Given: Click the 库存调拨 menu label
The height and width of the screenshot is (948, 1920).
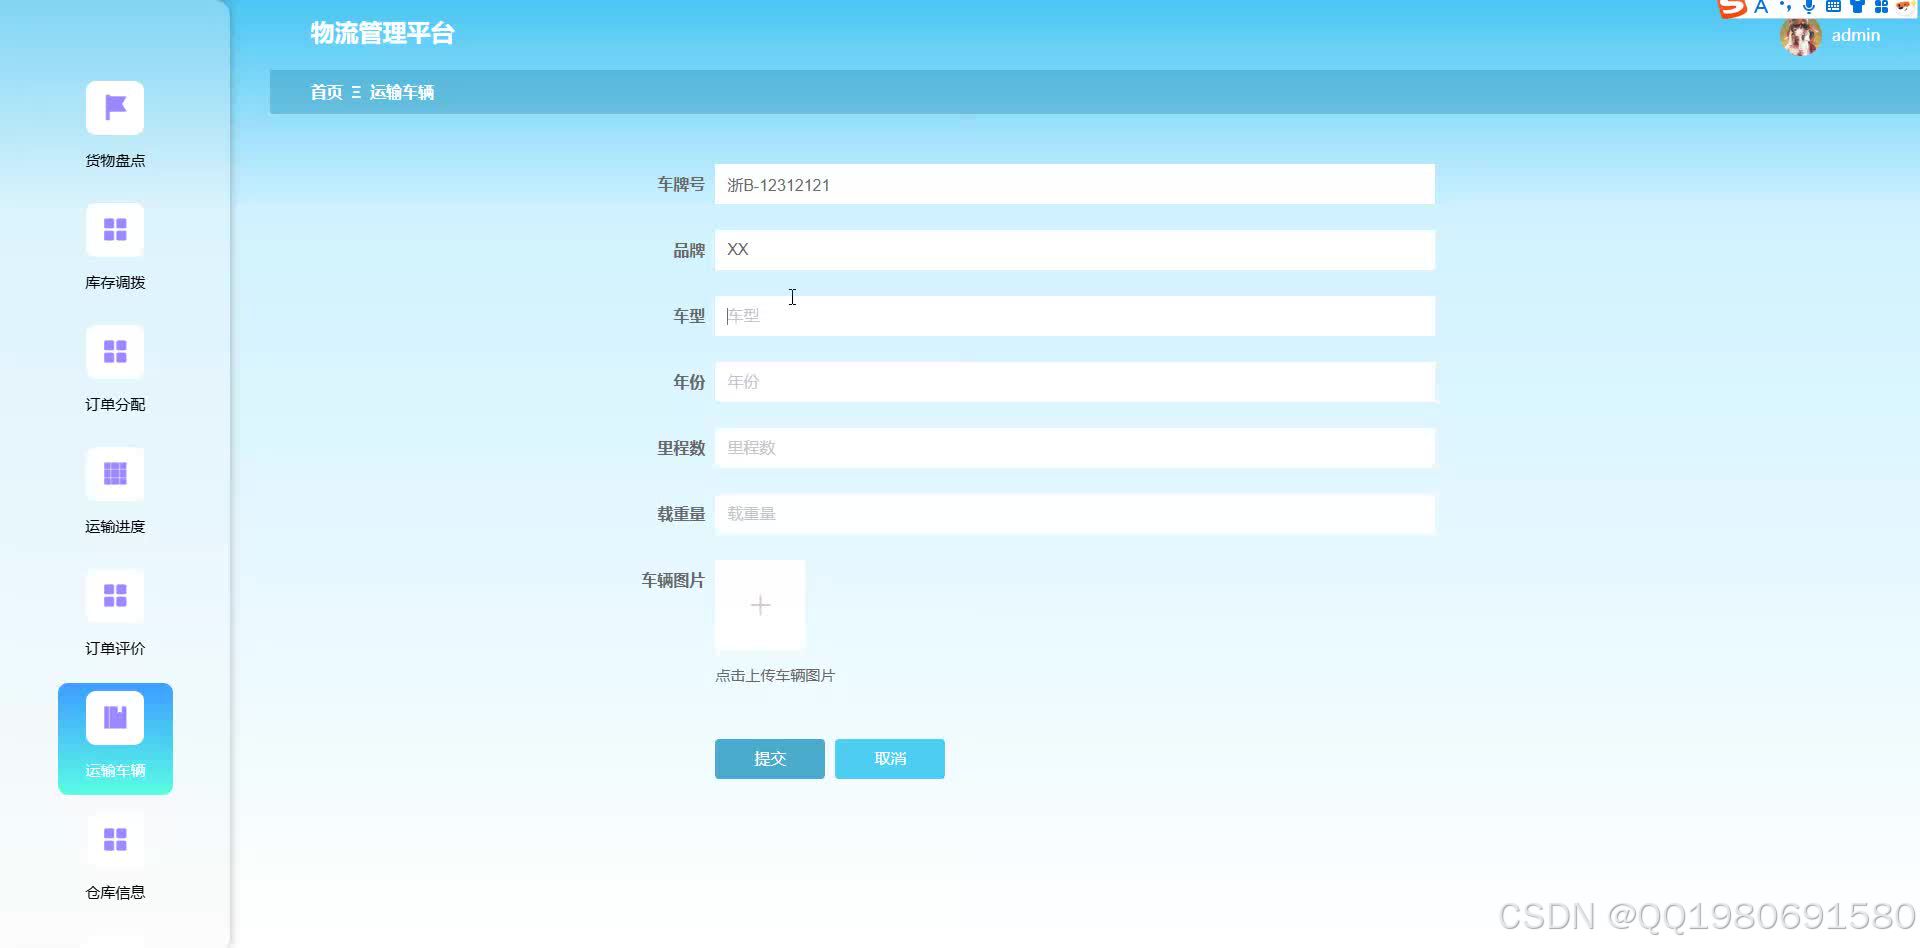Looking at the screenshot, I should [x=115, y=283].
